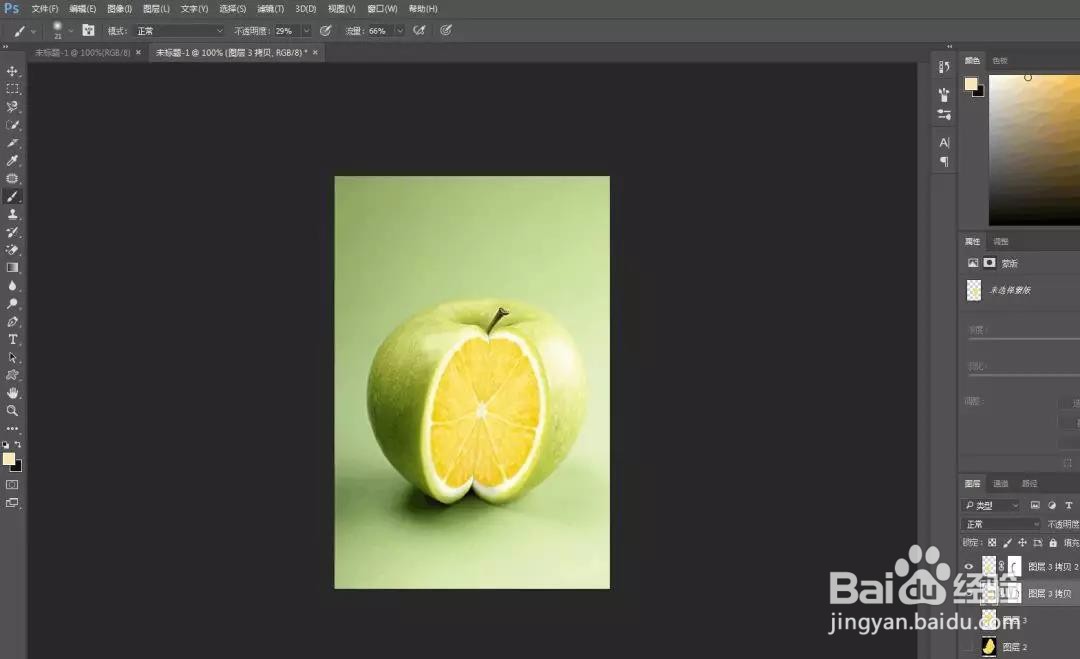Select the Clone Stamp tool
Screen dimensions: 1080x659
(x=12, y=214)
